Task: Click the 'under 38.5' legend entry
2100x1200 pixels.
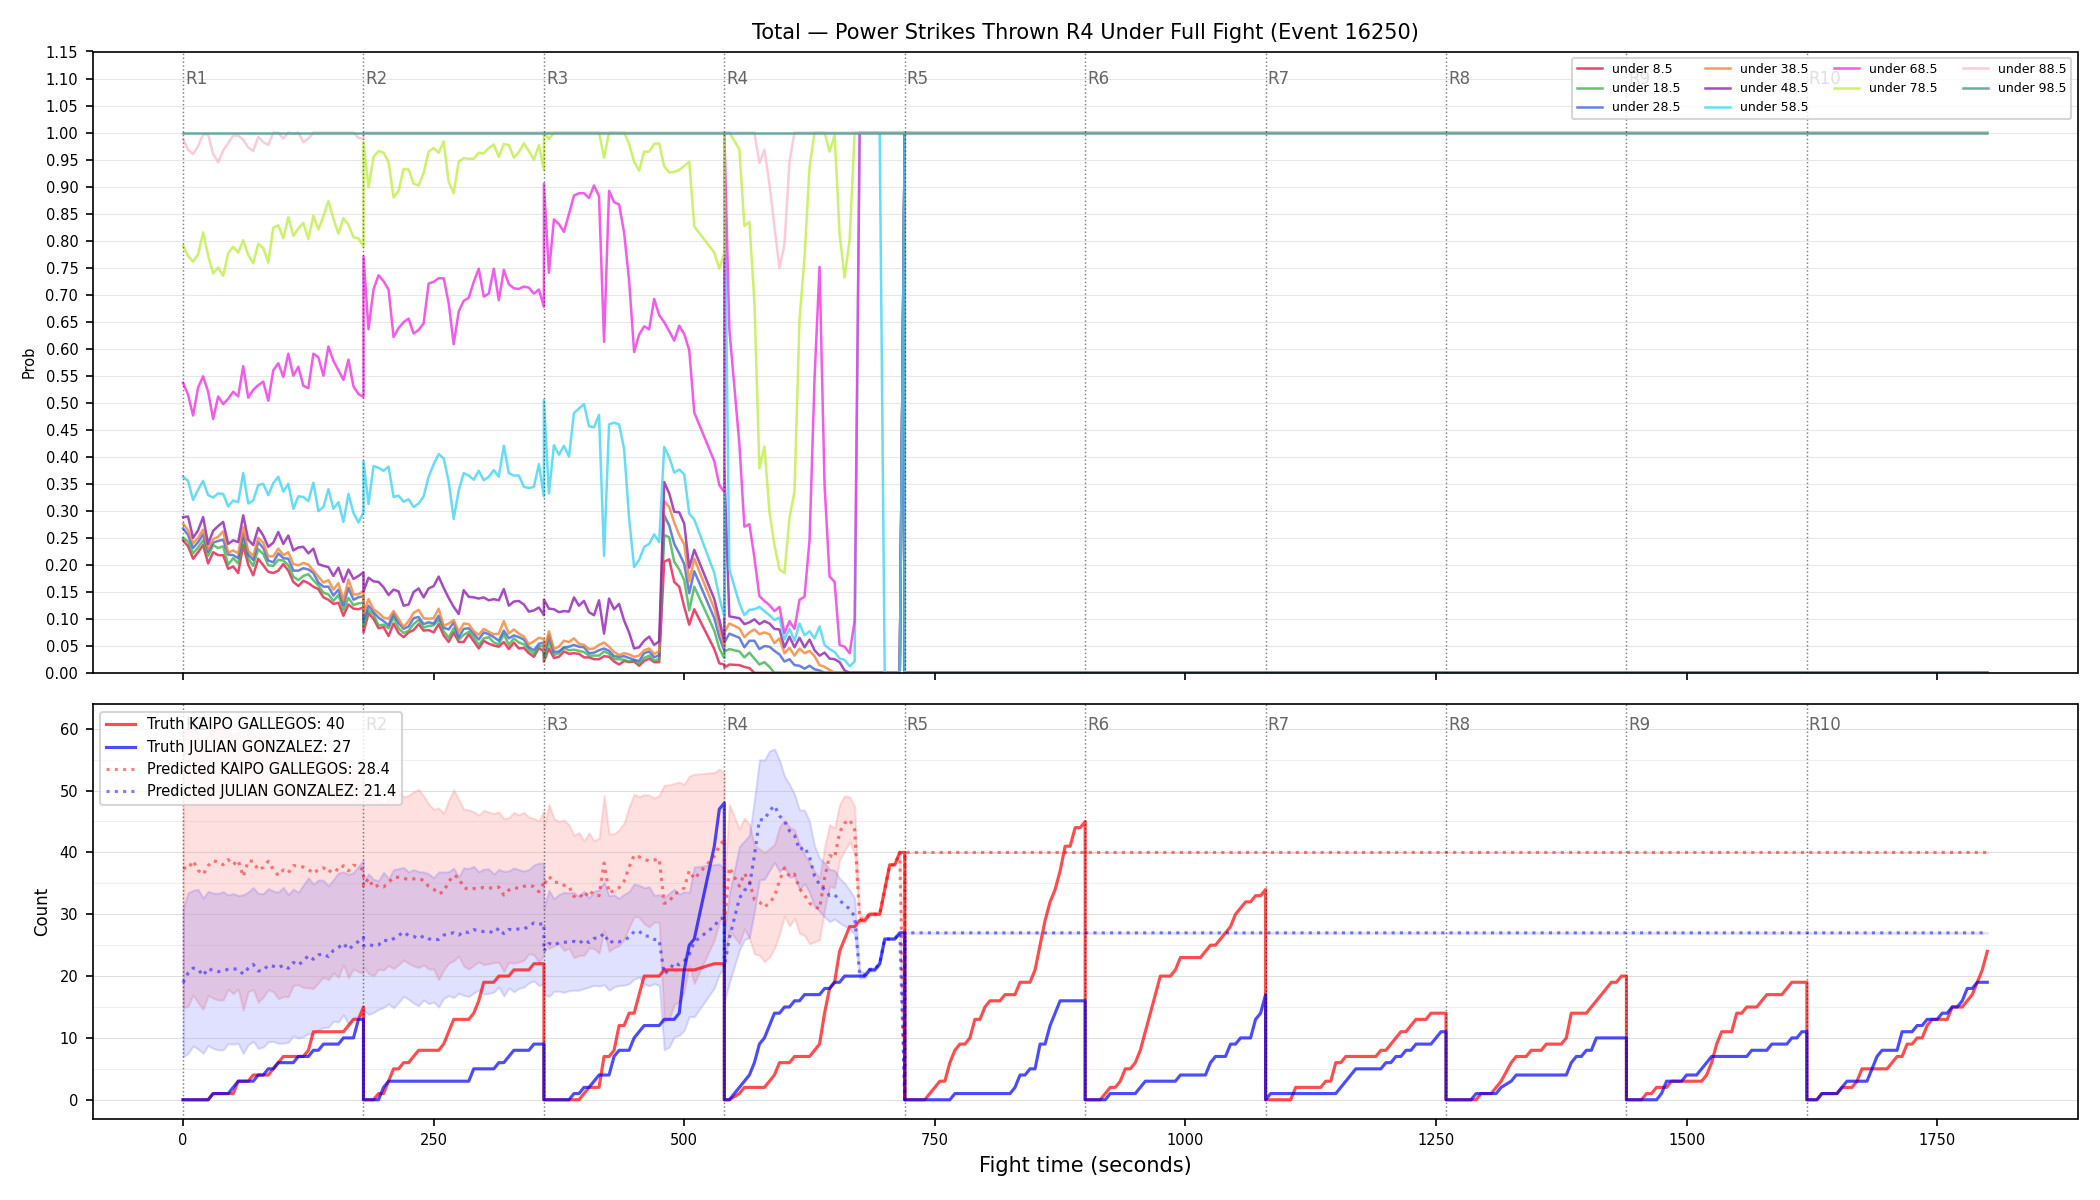Action: [1756, 69]
